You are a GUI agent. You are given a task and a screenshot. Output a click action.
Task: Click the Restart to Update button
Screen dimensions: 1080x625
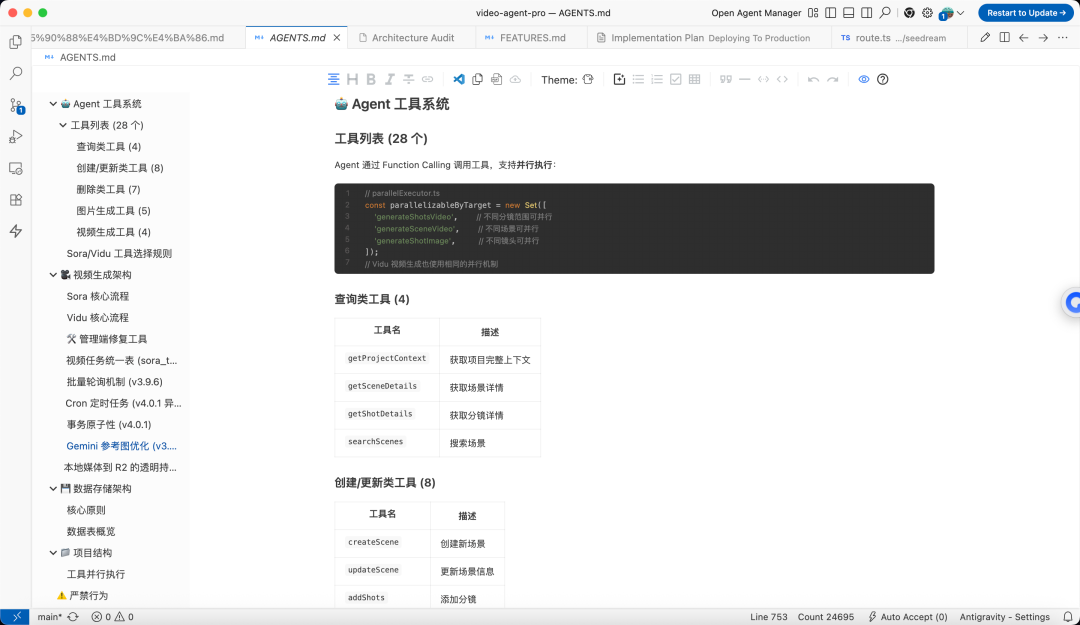(1025, 13)
